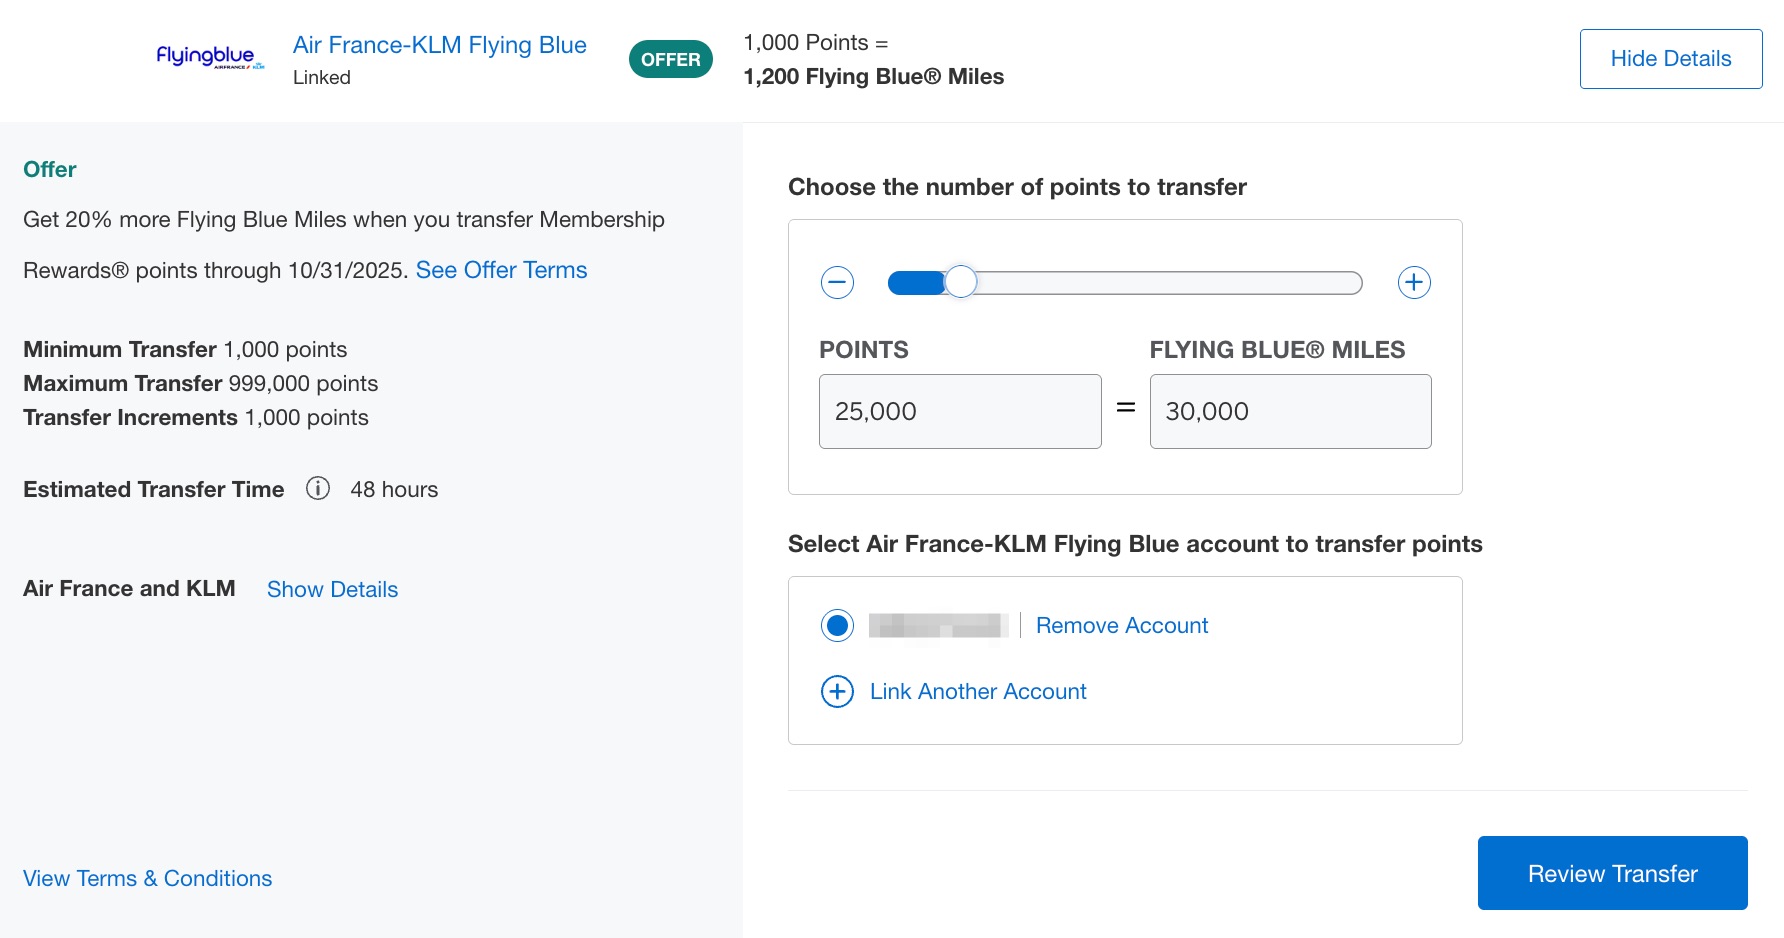The image size is (1784, 938).
Task: Click the Points input field showing 25,000
Action: 959,411
